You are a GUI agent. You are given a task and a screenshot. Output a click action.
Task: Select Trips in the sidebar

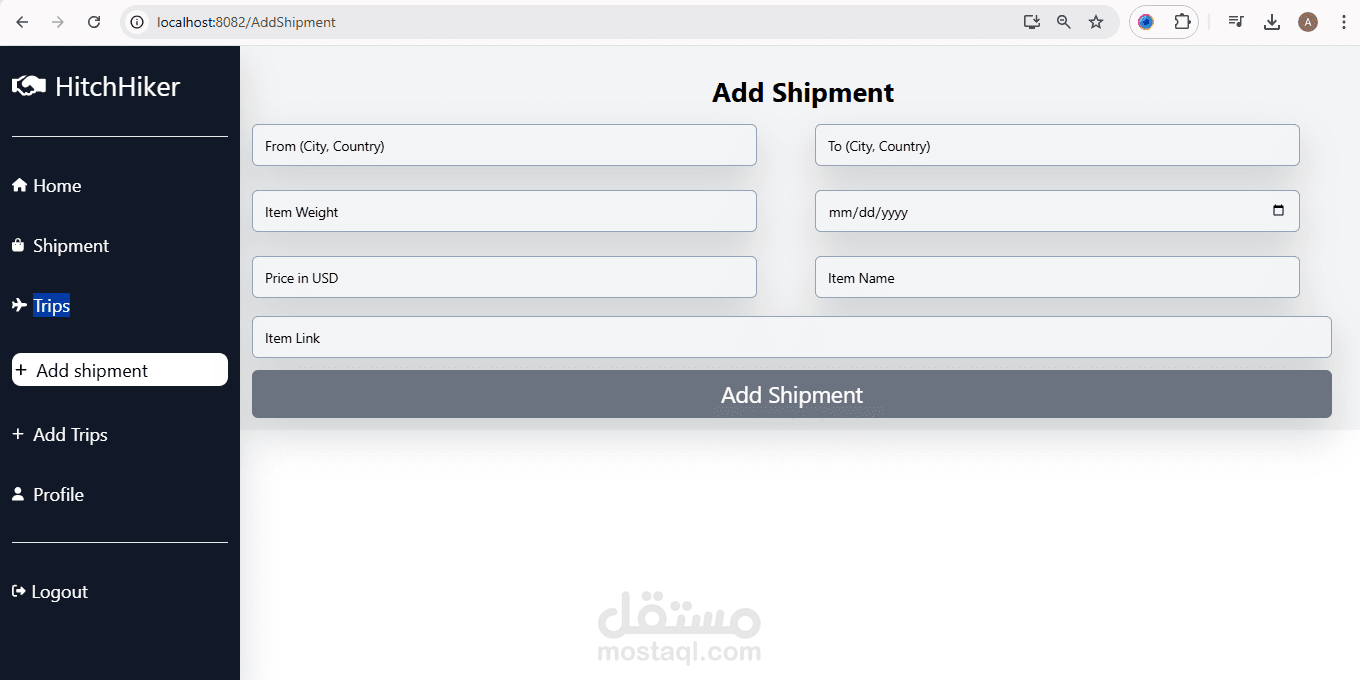tap(51, 306)
